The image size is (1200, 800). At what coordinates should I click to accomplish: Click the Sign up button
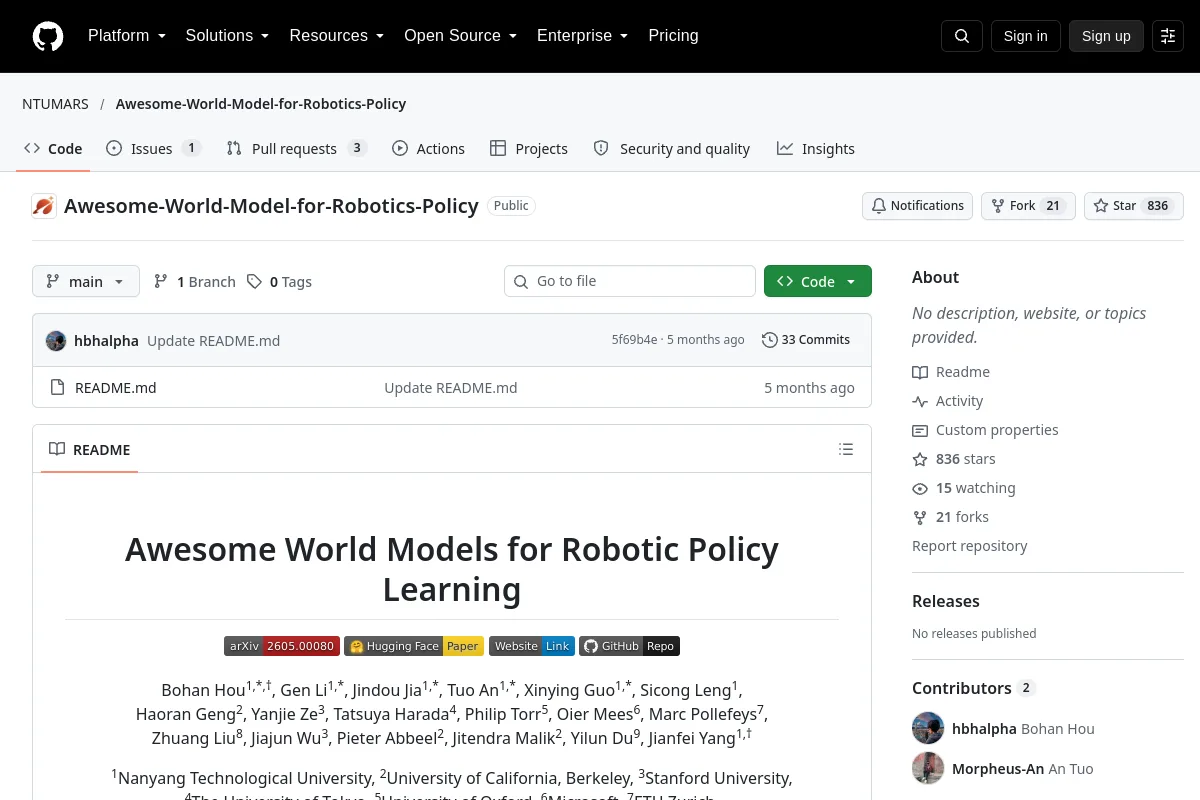click(x=1106, y=36)
